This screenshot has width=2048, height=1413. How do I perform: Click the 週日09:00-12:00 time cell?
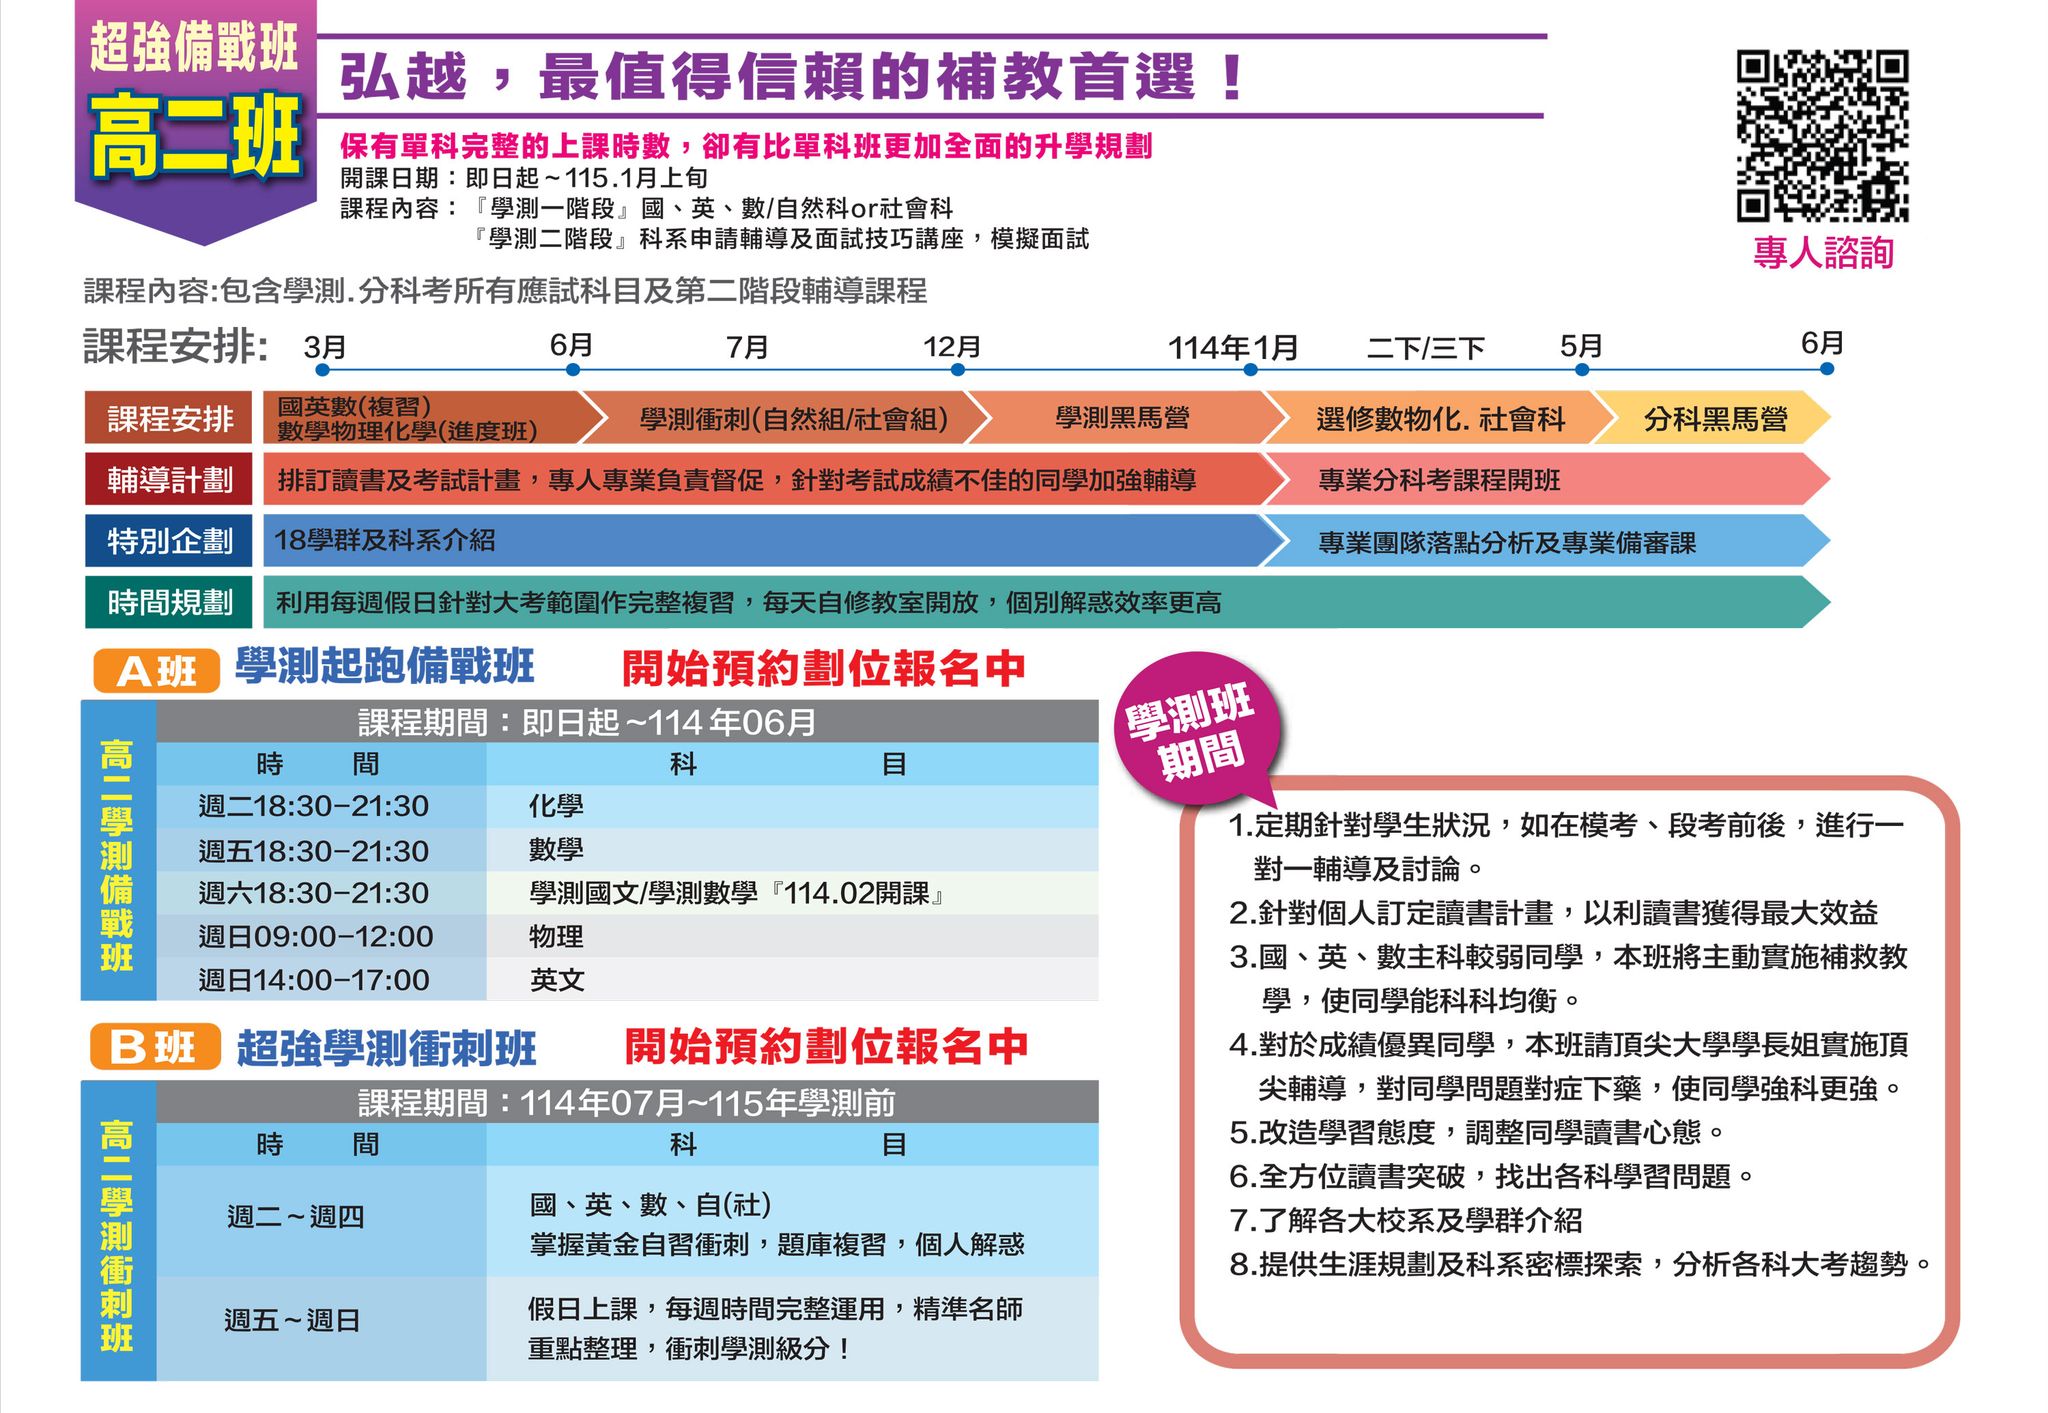322,937
